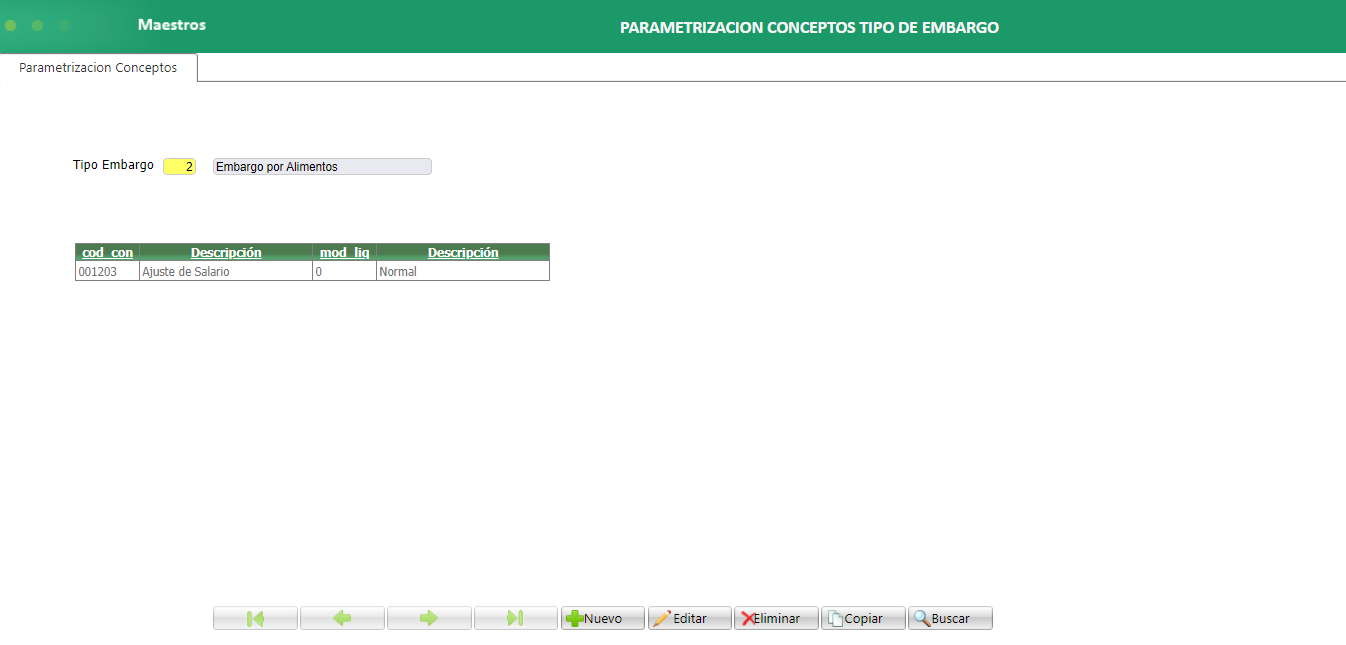Jump to the last record
The width and height of the screenshot is (1346, 645).
[x=516, y=618]
